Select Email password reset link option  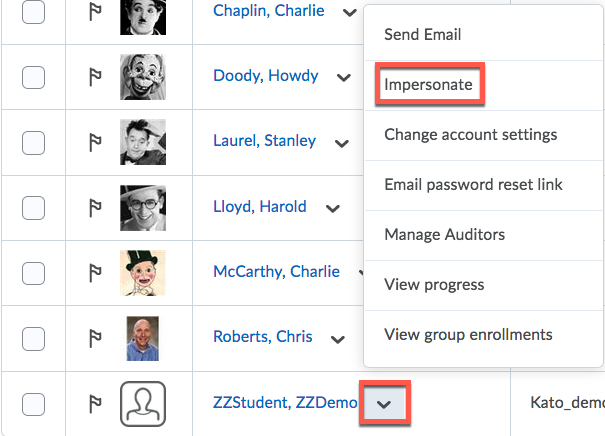pos(473,185)
